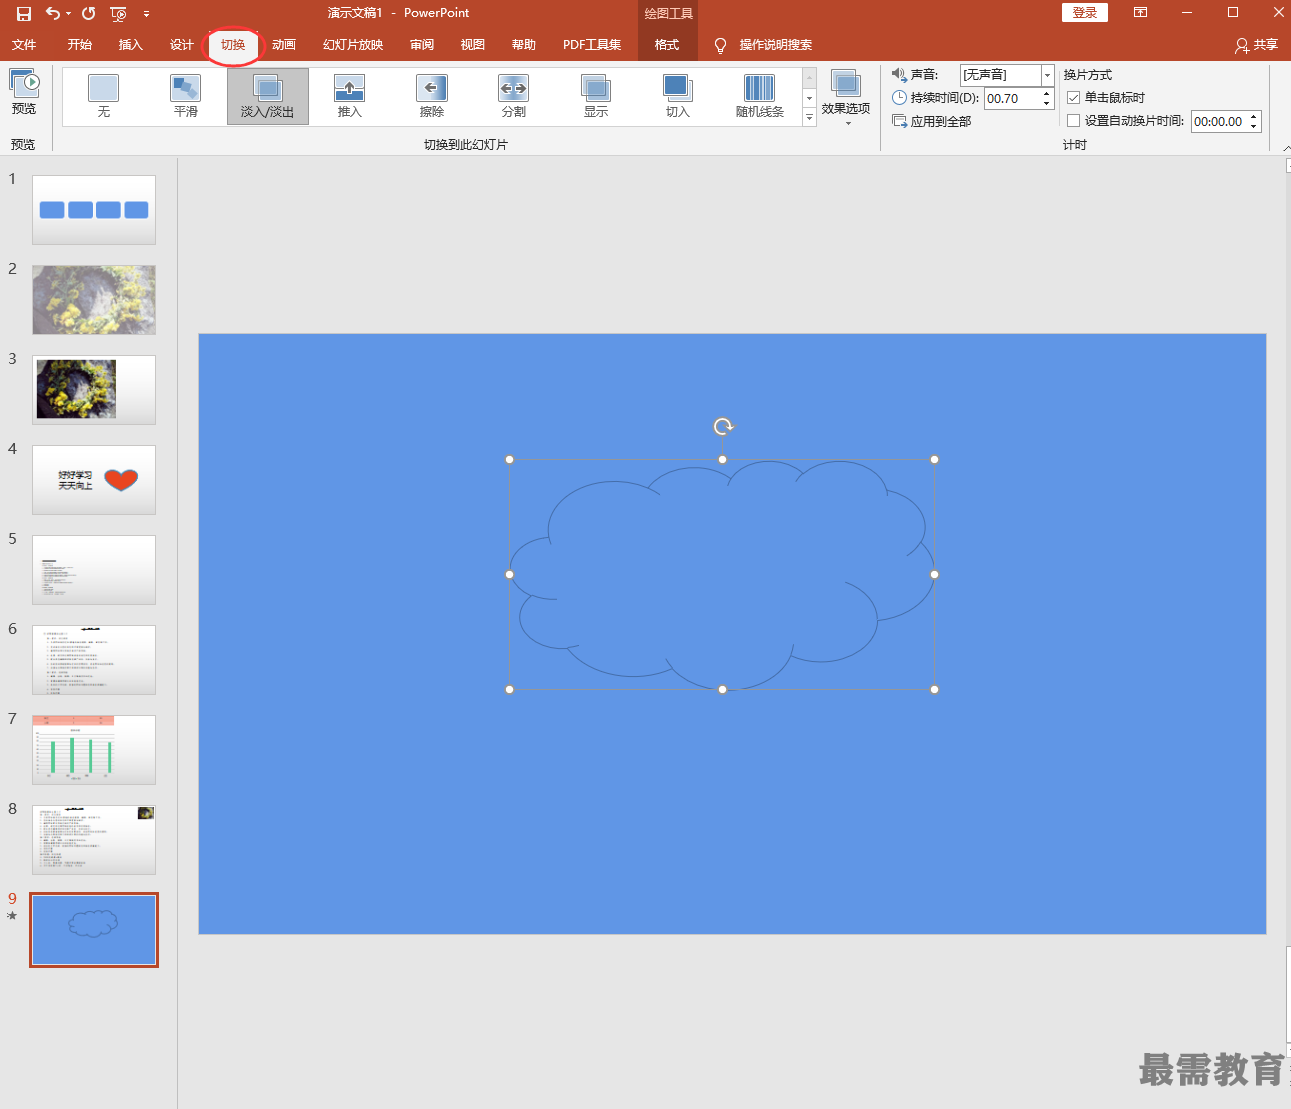Image resolution: width=1291 pixels, height=1109 pixels.
Task: Open the 开始 Home tab
Action: click(x=80, y=45)
